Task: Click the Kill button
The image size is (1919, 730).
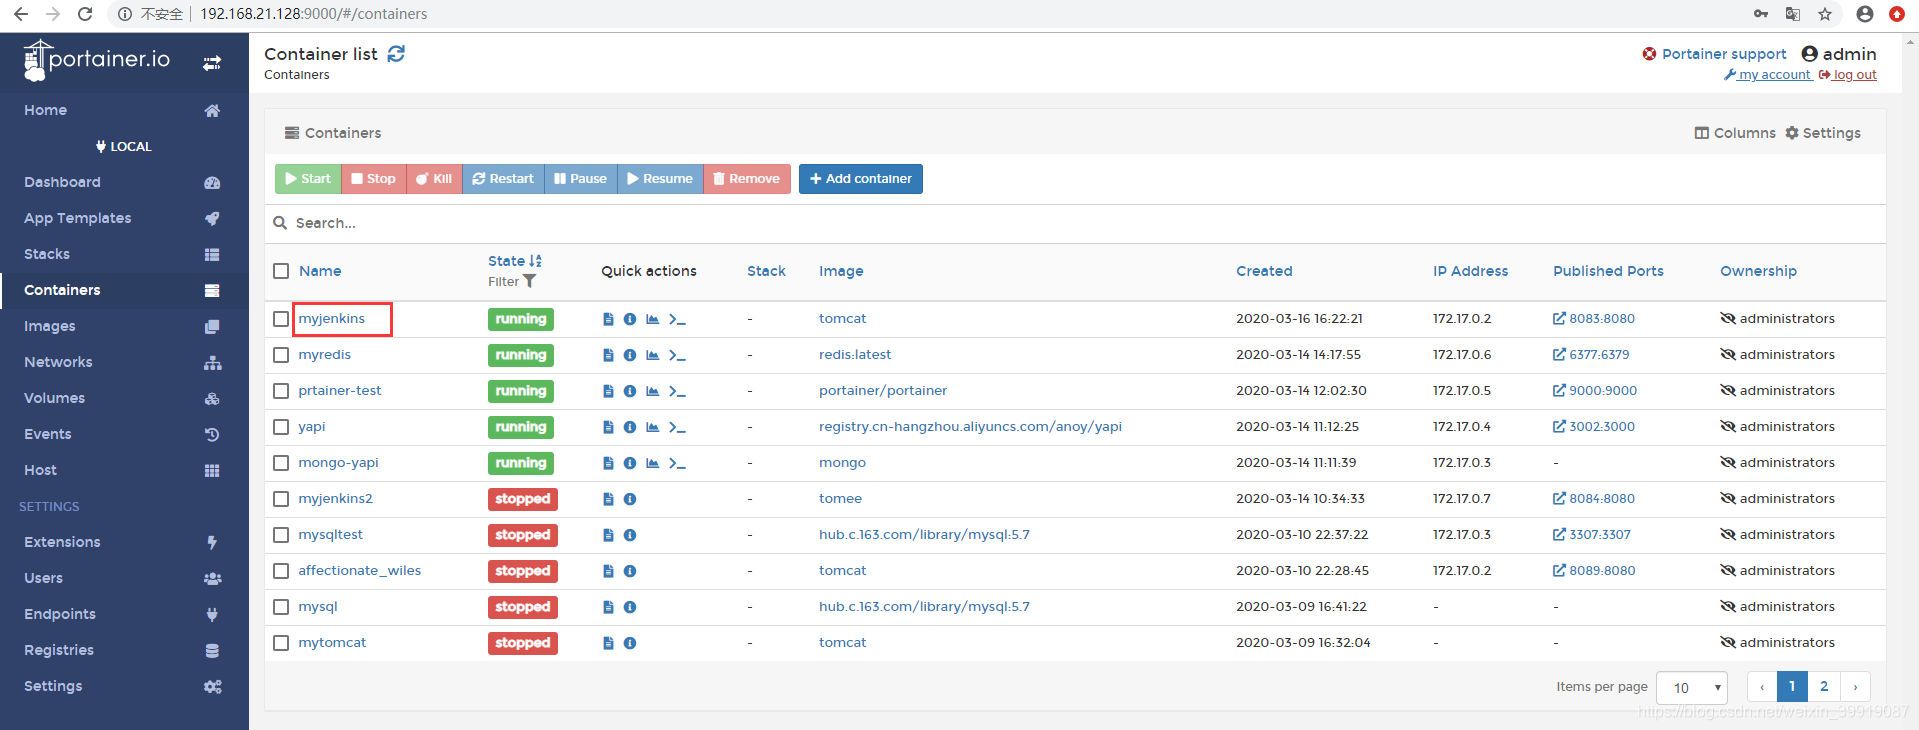Action: tap(434, 179)
